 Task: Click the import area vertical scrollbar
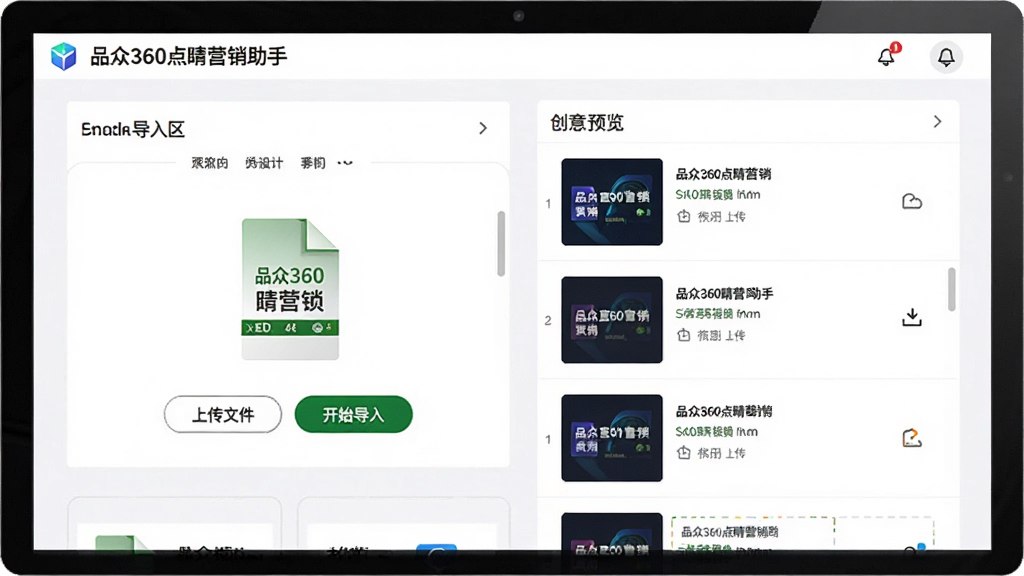click(501, 244)
